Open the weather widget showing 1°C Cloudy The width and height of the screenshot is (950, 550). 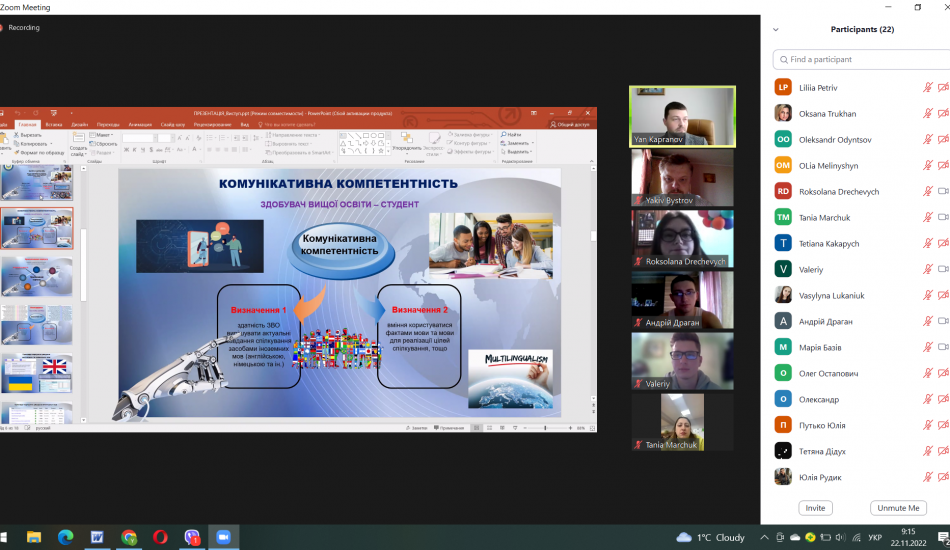(x=711, y=537)
